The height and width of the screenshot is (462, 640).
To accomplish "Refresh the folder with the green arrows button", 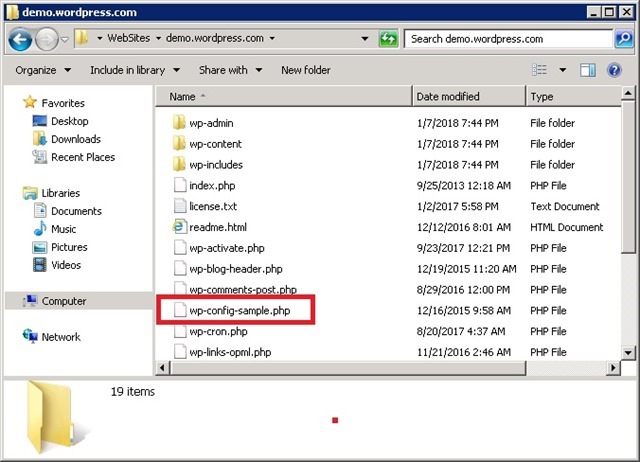I will click(388, 39).
